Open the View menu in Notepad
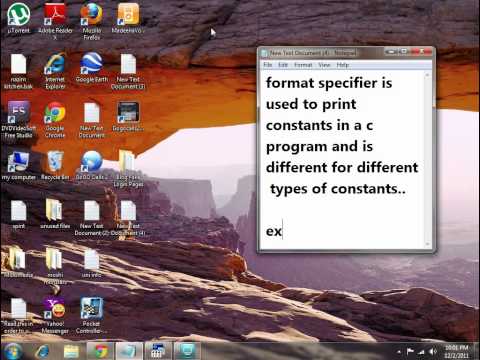 324,65
